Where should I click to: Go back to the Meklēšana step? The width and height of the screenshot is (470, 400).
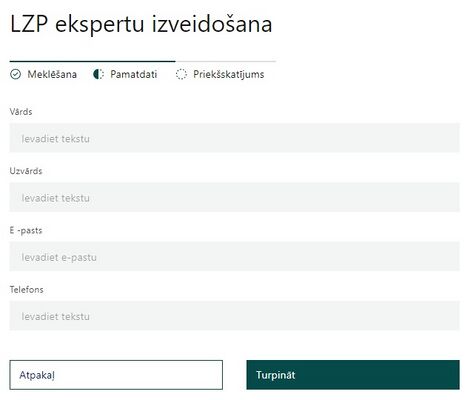[52, 74]
